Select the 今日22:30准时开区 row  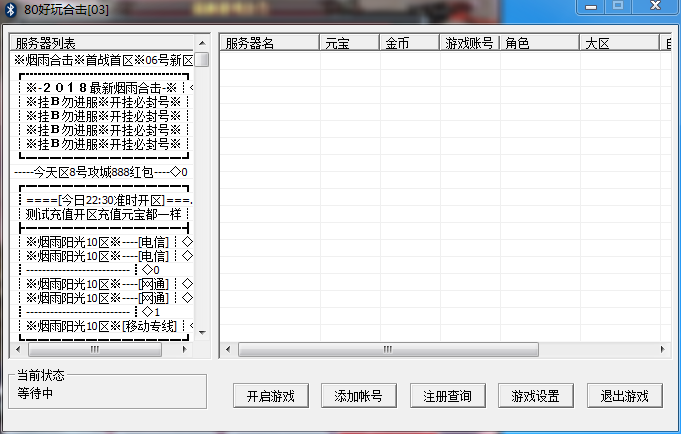[103, 200]
